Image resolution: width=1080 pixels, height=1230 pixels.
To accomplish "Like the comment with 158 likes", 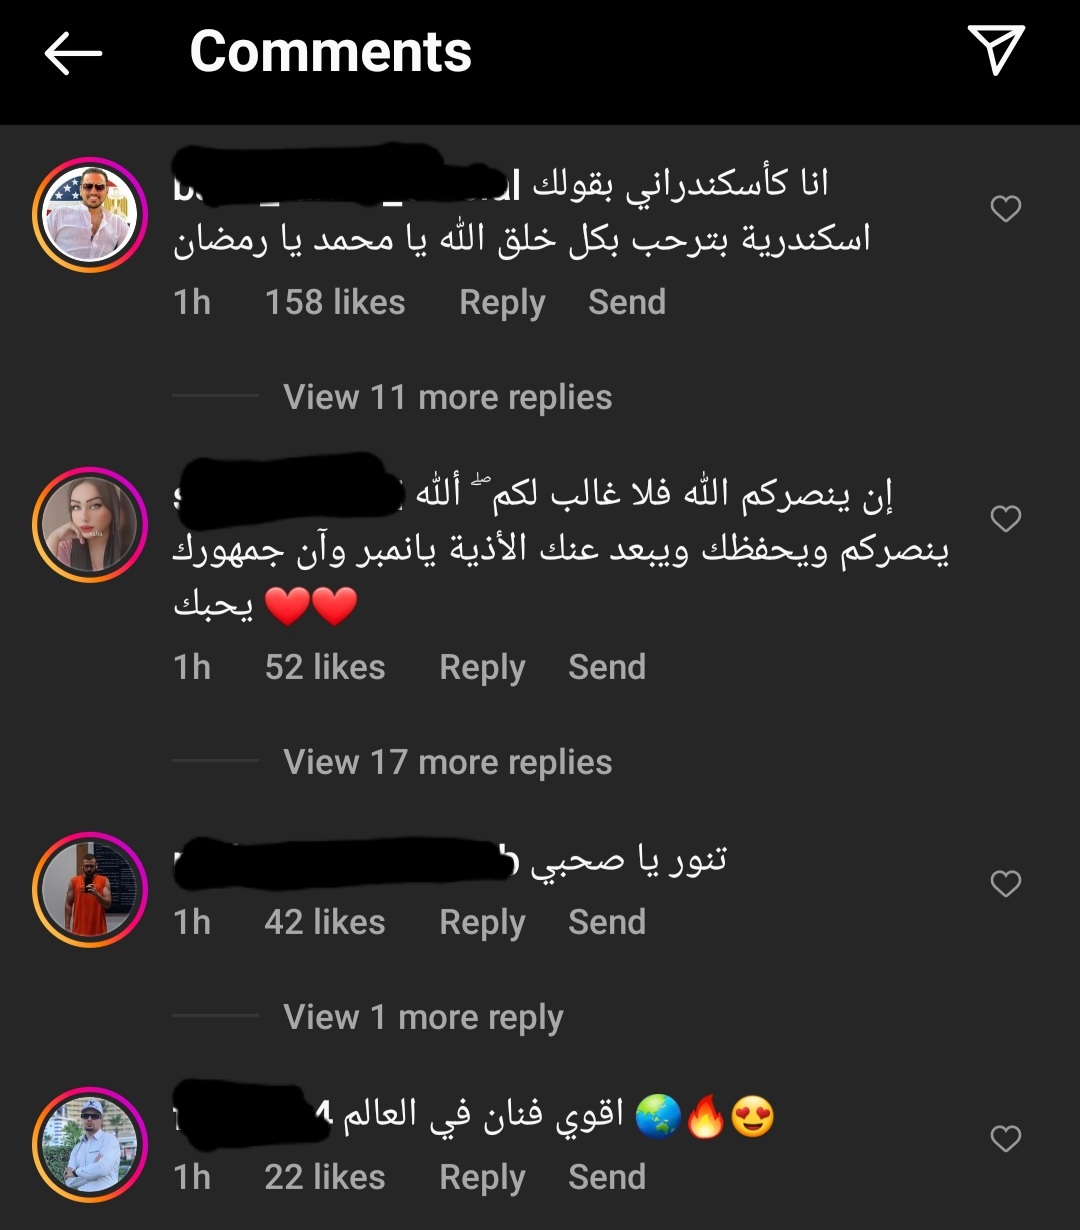I will click(1005, 209).
